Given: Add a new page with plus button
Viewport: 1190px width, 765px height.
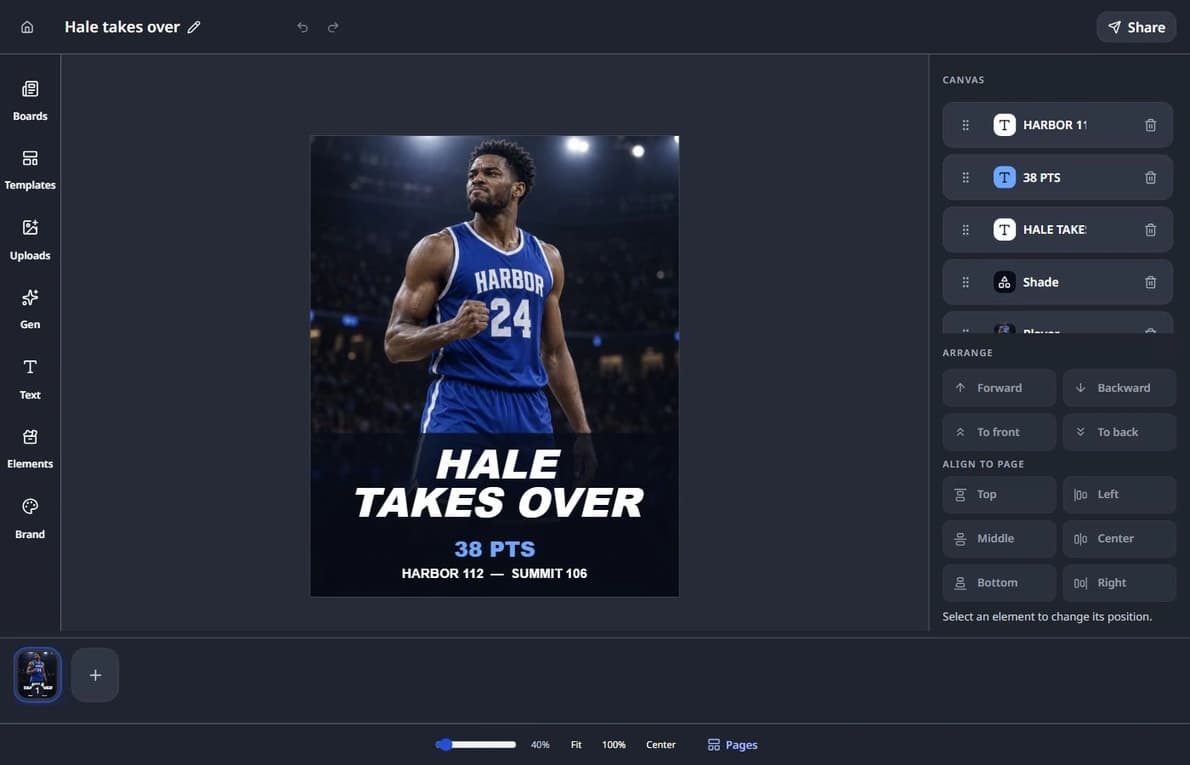Looking at the screenshot, I should click(95, 675).
